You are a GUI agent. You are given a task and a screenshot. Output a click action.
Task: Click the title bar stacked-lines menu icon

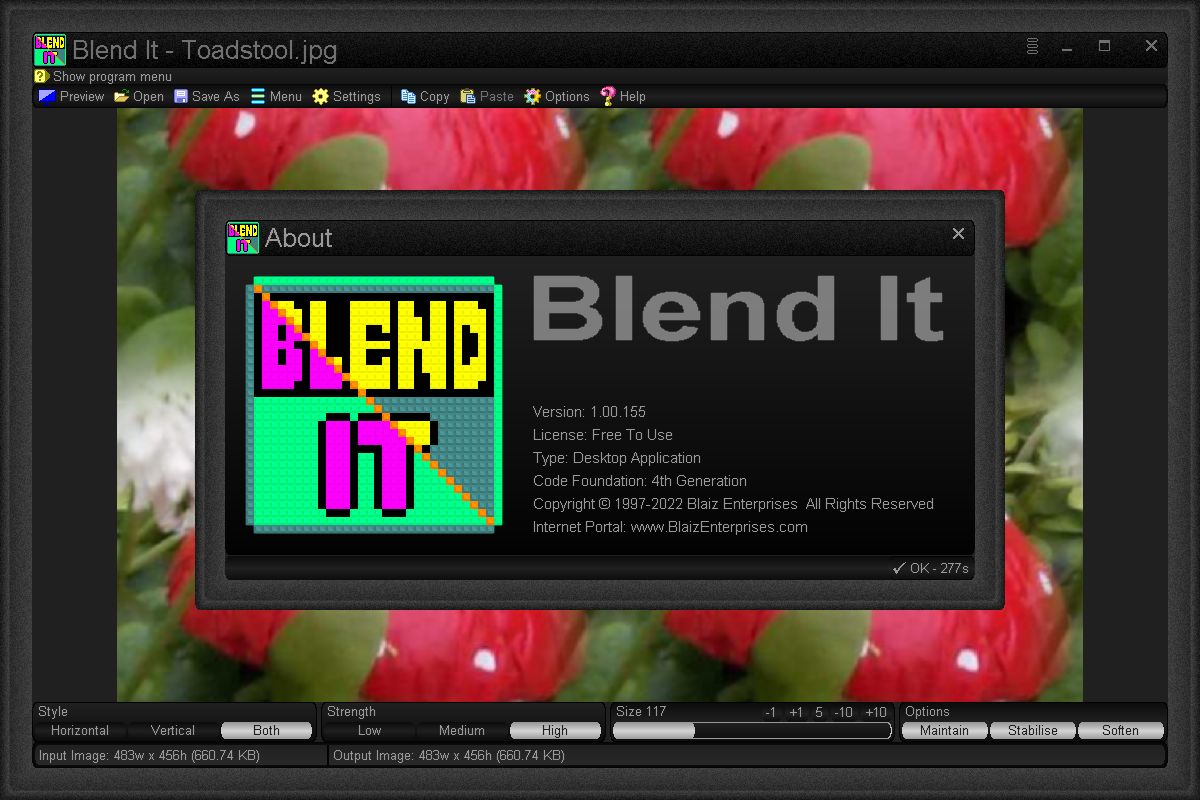[1033, 46]
